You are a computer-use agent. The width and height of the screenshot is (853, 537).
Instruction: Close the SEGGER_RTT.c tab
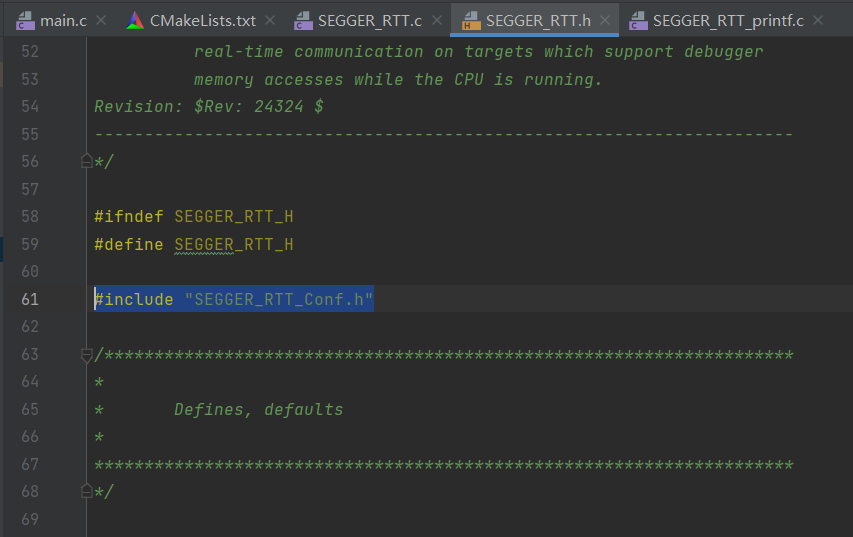pos(436,20)
